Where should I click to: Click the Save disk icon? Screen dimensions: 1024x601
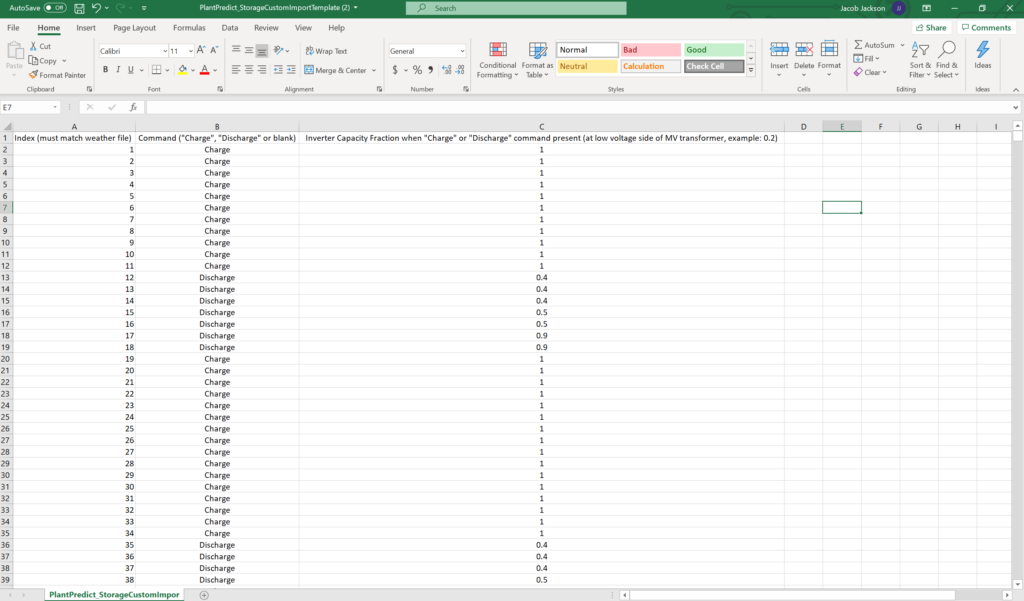(79, 8)
